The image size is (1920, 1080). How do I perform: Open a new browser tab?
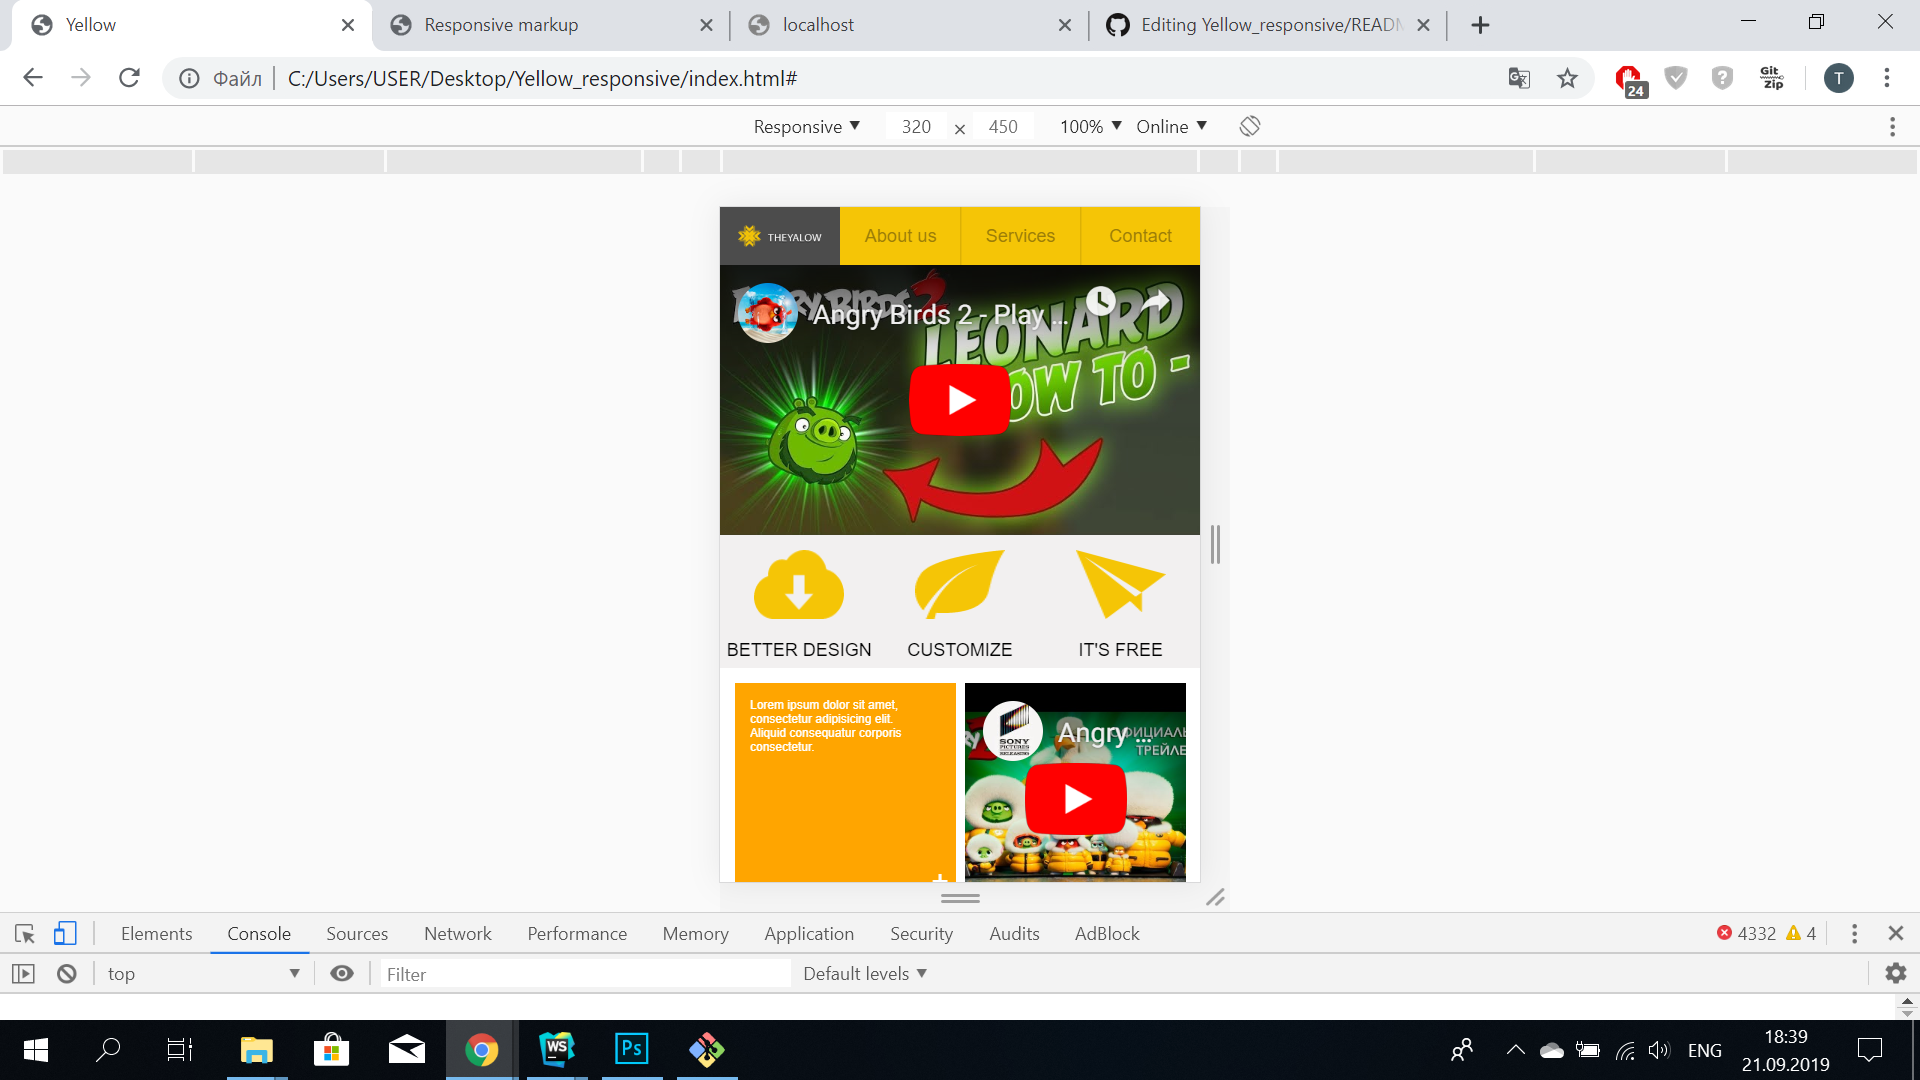tap(1481, 25)
